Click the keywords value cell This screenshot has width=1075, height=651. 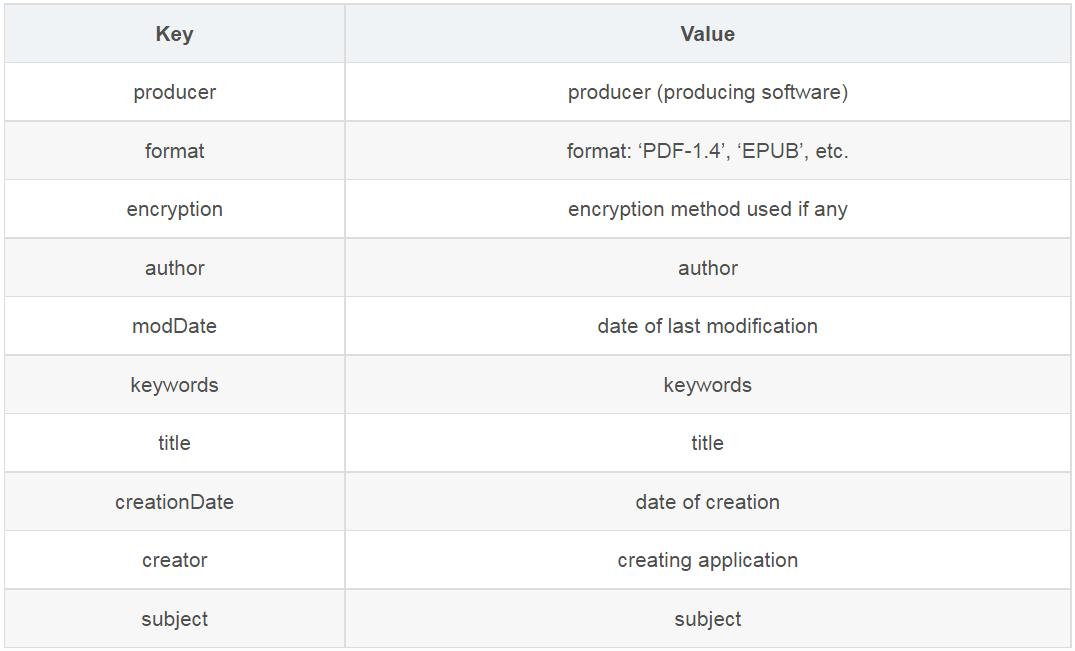tap(707, 385)
